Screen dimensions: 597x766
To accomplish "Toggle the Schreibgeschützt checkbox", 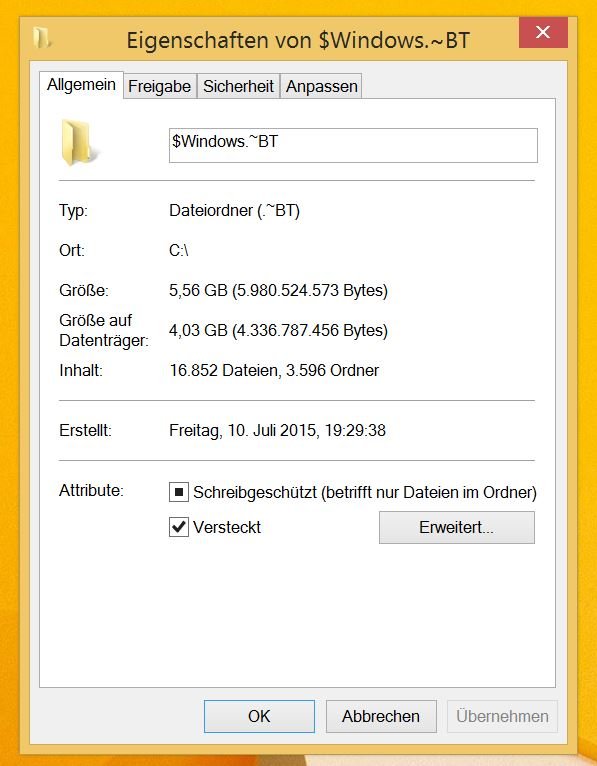I will pos(179,492).
